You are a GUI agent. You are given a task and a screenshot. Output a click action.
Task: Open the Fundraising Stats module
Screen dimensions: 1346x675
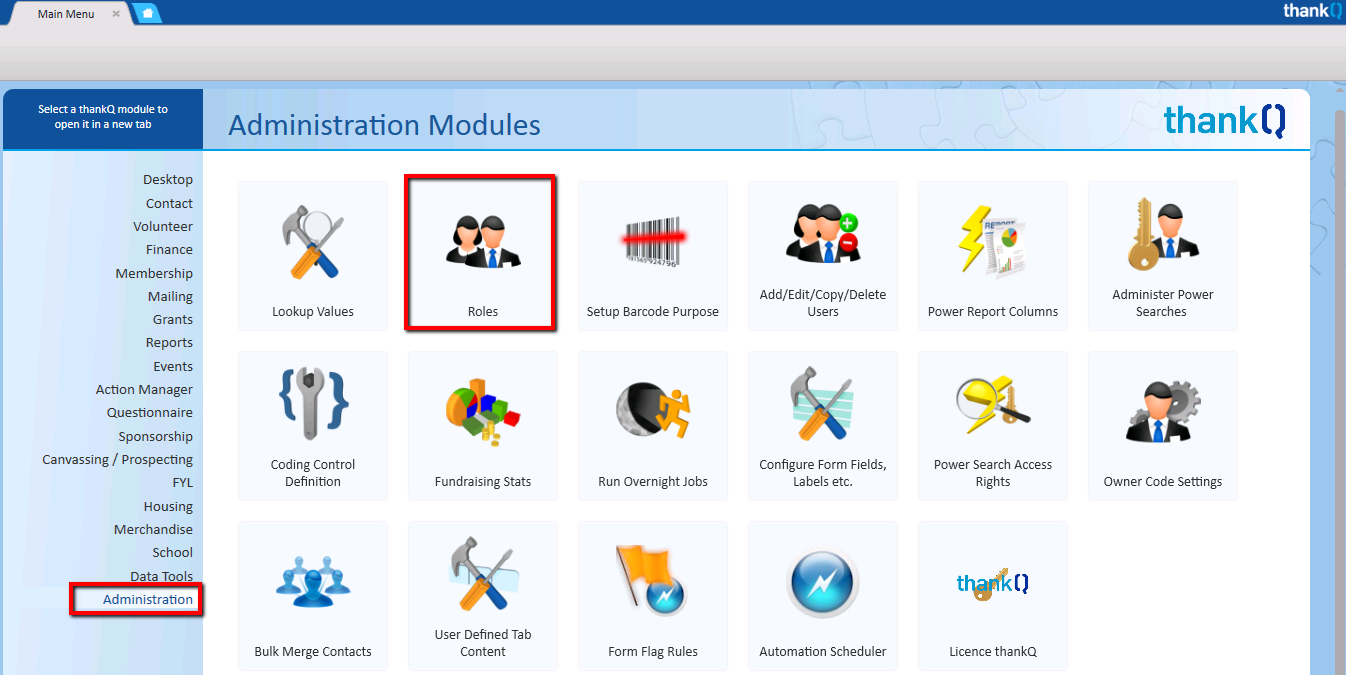(483, 426)
